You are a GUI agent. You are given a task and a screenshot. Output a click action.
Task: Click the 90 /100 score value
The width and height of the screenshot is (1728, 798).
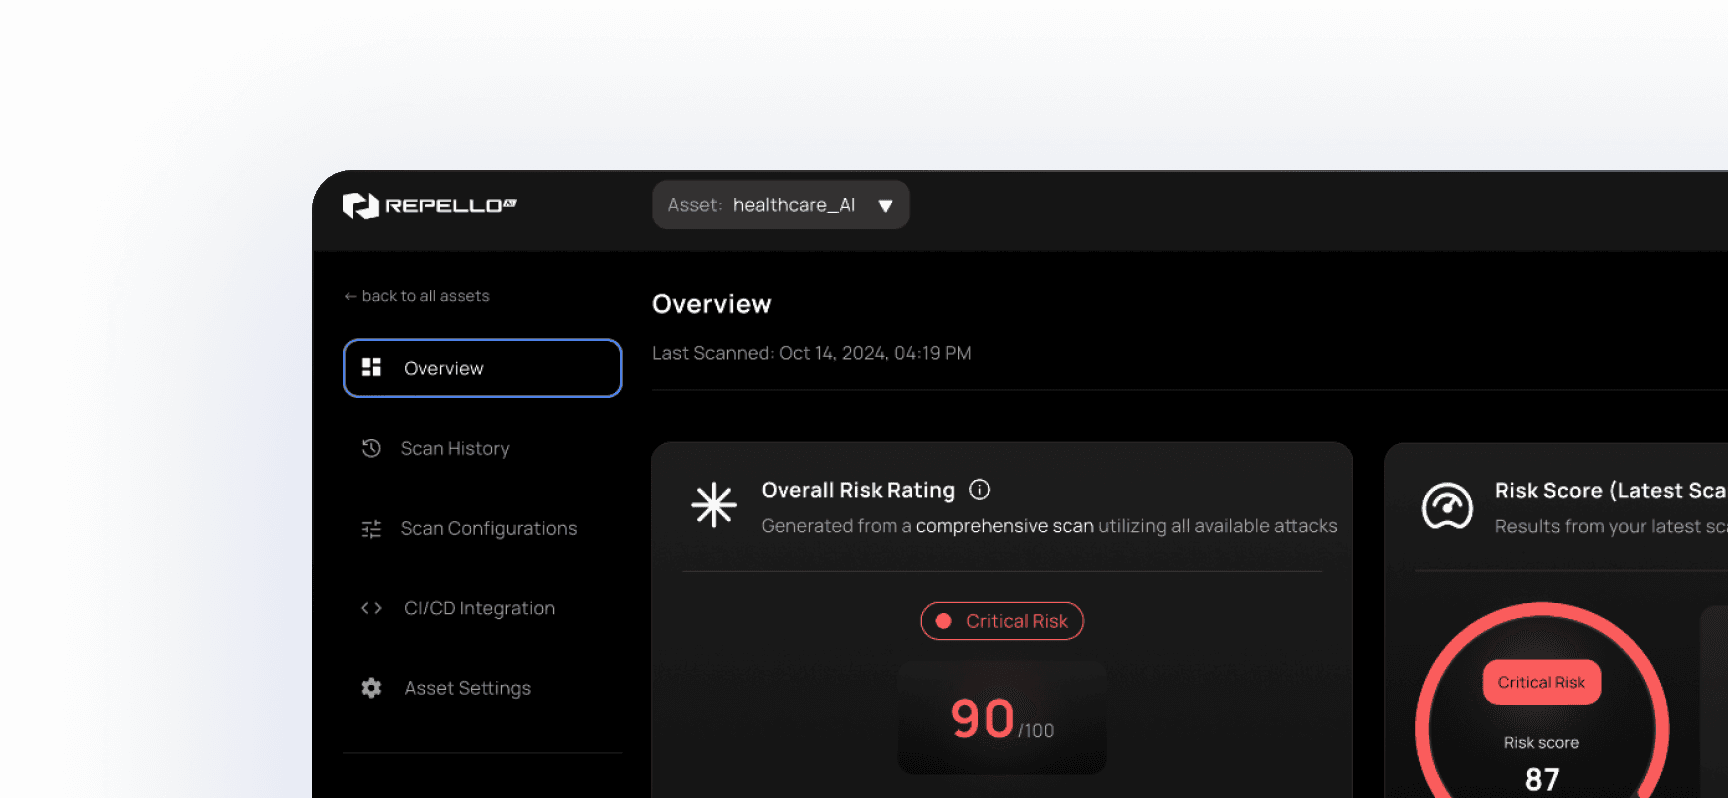pyautogui.click(x=1002, y=719)
